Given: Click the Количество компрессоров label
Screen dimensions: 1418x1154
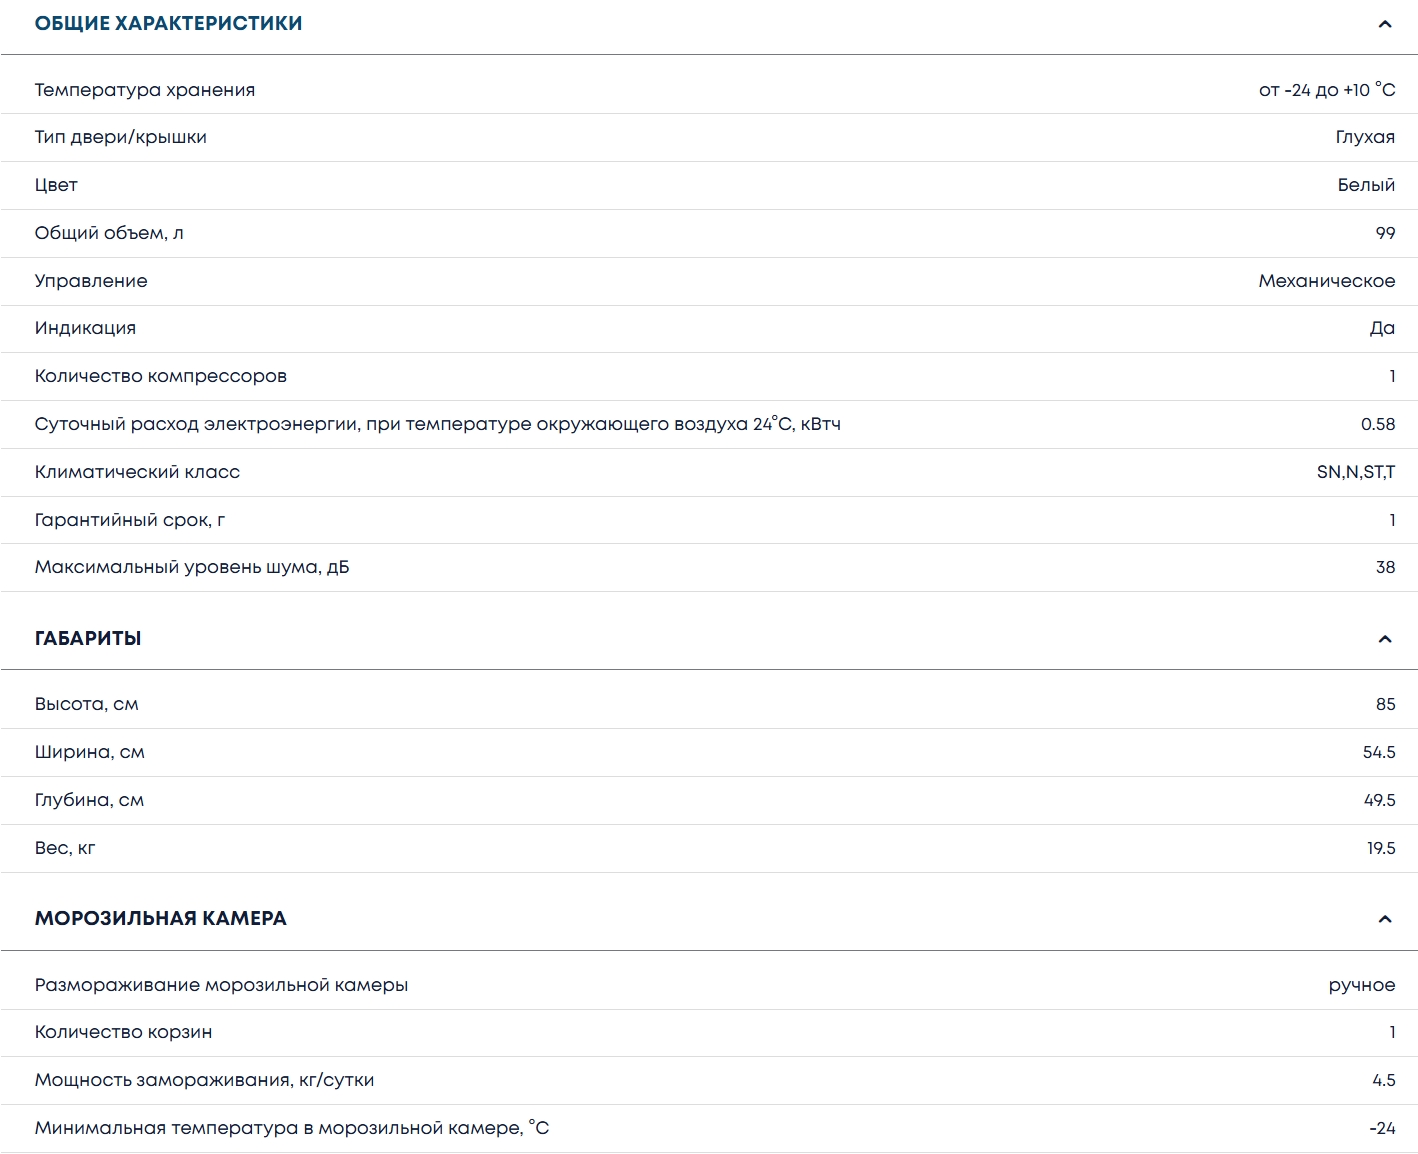Looking at the screenshot, I should pos(161,376).
